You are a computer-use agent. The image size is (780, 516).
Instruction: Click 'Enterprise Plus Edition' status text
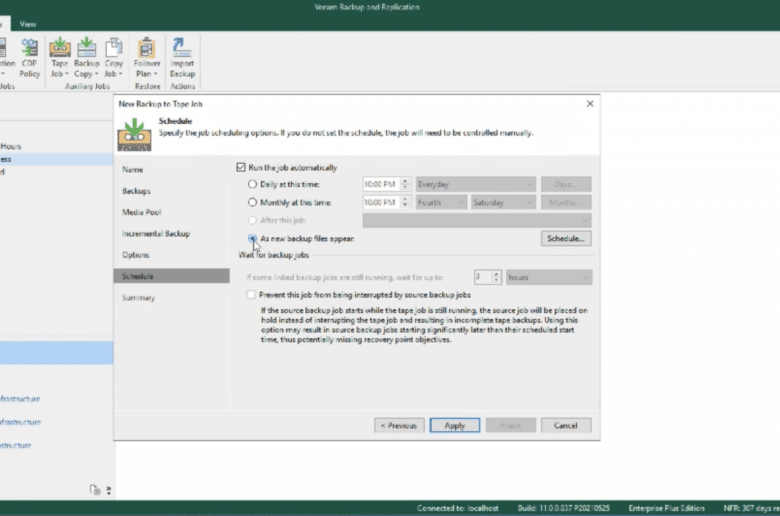click(x=667, y=508)
